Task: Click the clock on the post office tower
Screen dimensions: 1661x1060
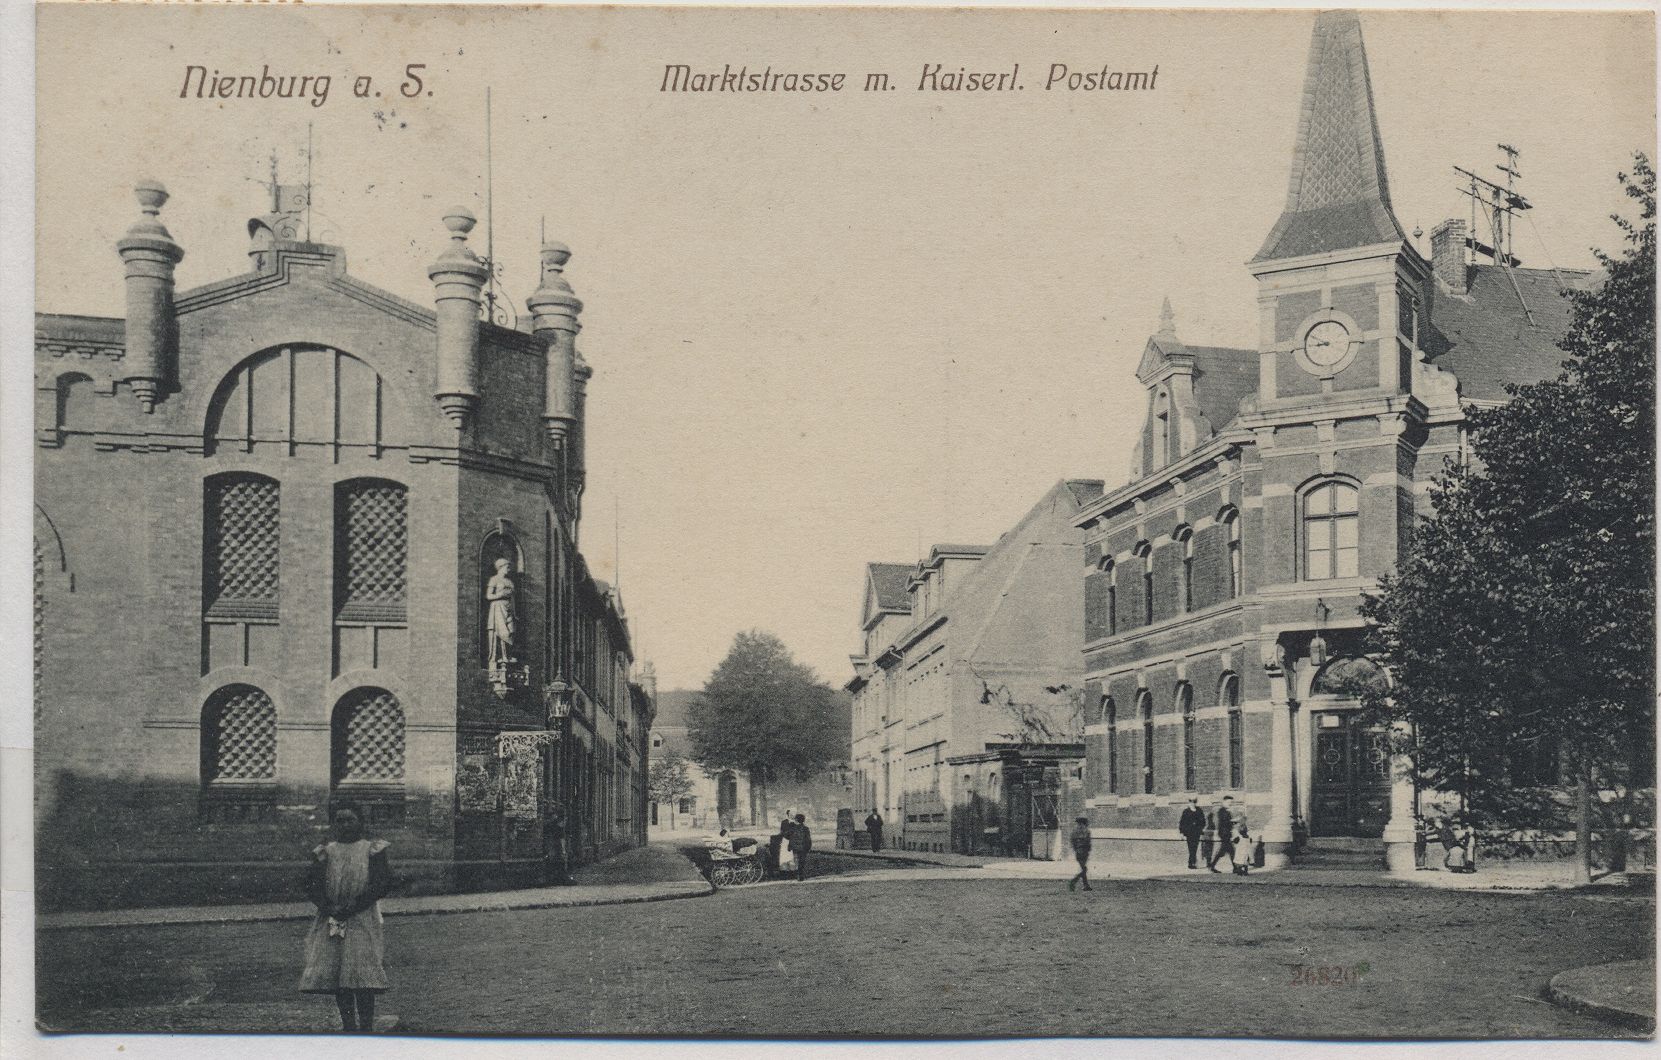Action: point(1326,342)
